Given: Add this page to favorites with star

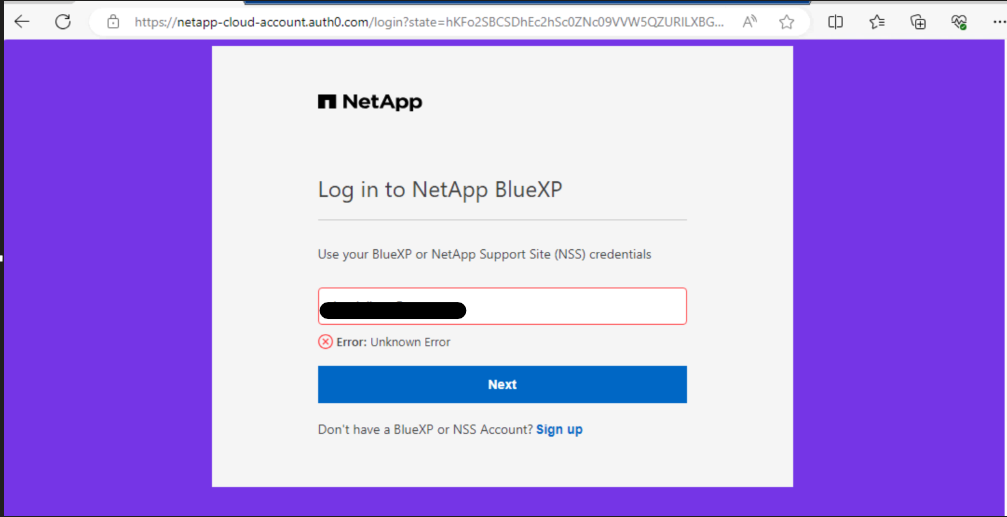Looking at the screenshot, I should [787, 21].
